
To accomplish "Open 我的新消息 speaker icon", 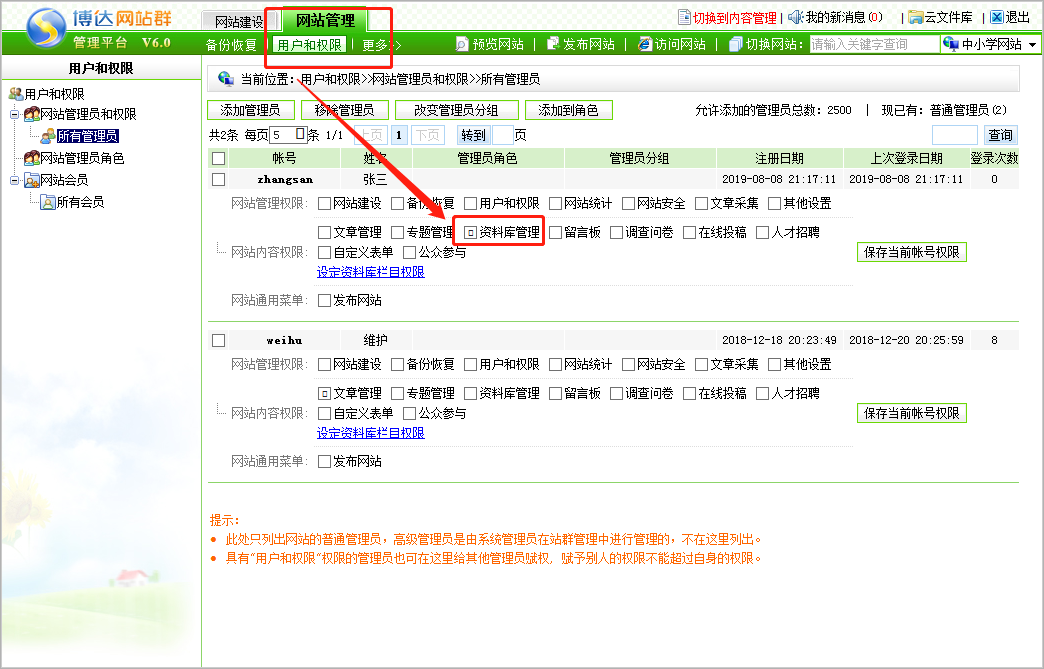I will coord(796,18).
